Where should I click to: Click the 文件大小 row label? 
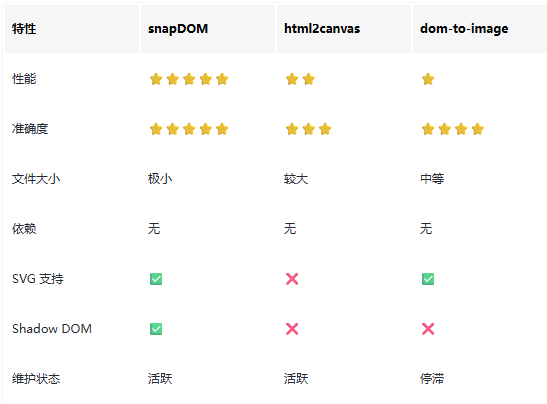[x=36, y=179]
